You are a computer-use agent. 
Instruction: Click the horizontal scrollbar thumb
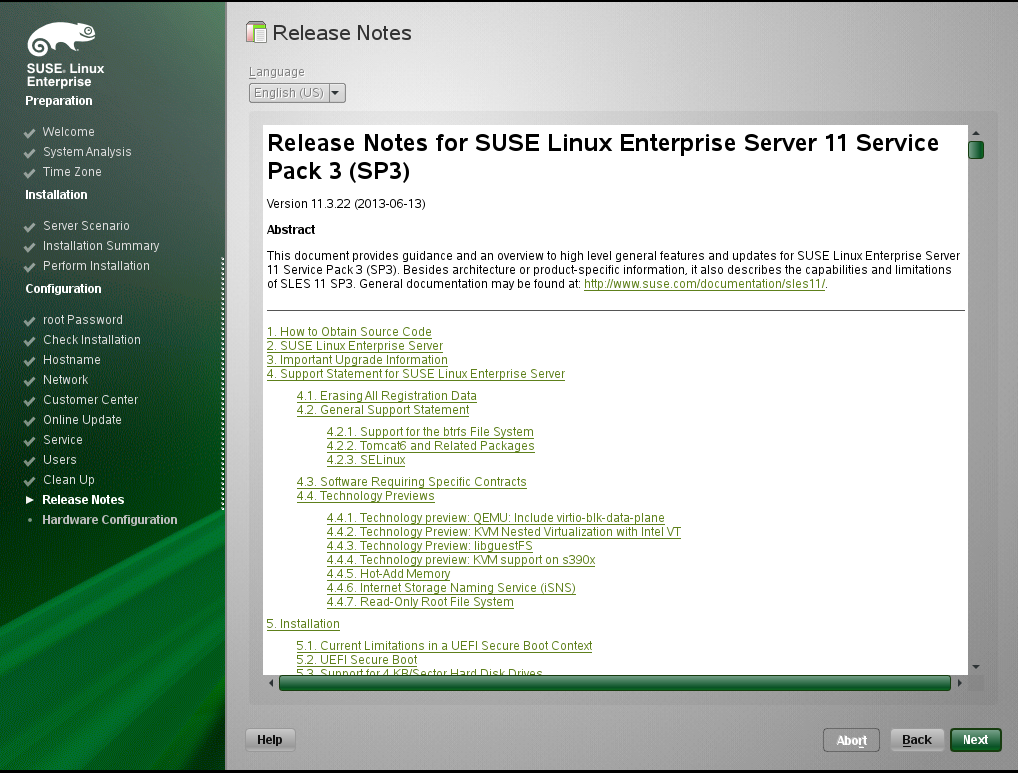coord(615,683)
